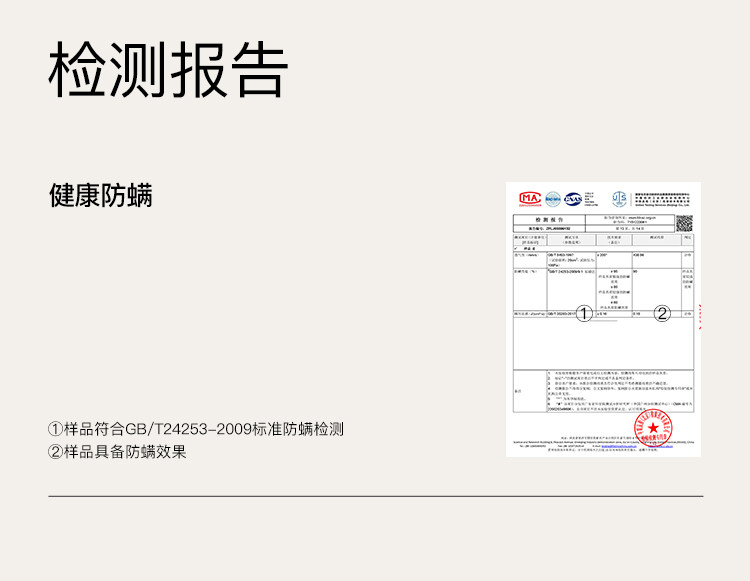Click circled marker 1 on the report
Viewport: 750px width, 581px height.
[x=586, y=313]
